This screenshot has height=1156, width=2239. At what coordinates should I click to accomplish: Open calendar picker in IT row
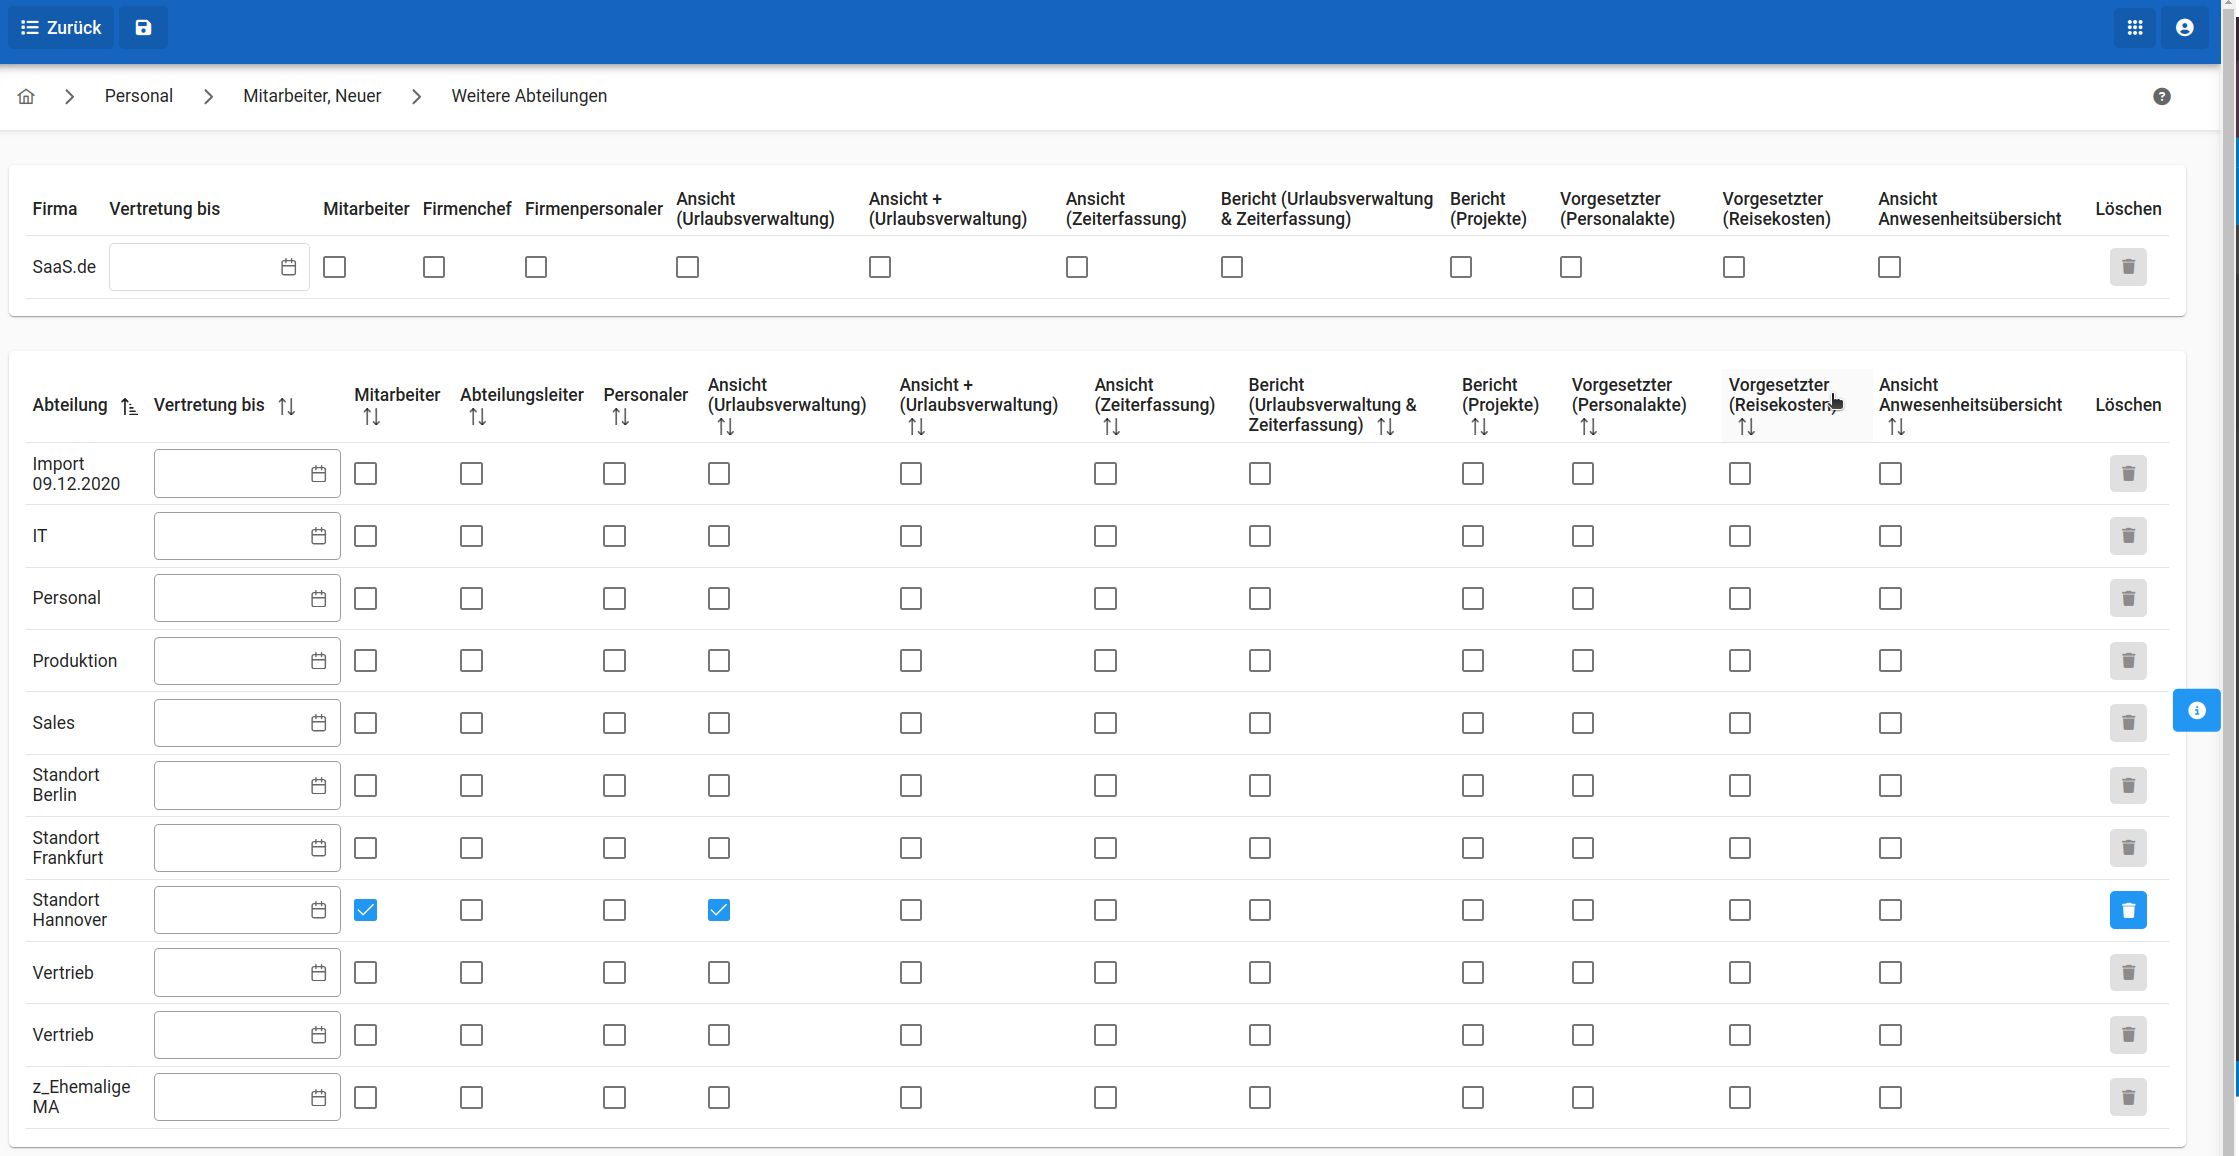click(318, 536)
